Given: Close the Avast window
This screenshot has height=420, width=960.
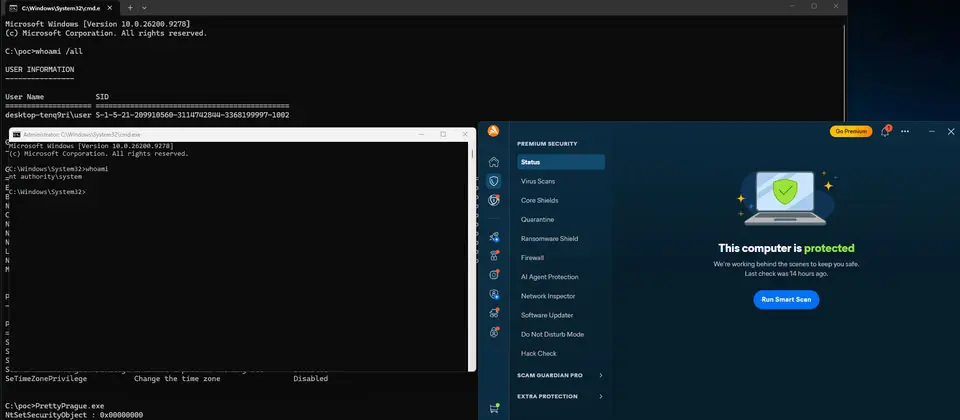Looking at the screenshot, I should (x=951, y=132).
